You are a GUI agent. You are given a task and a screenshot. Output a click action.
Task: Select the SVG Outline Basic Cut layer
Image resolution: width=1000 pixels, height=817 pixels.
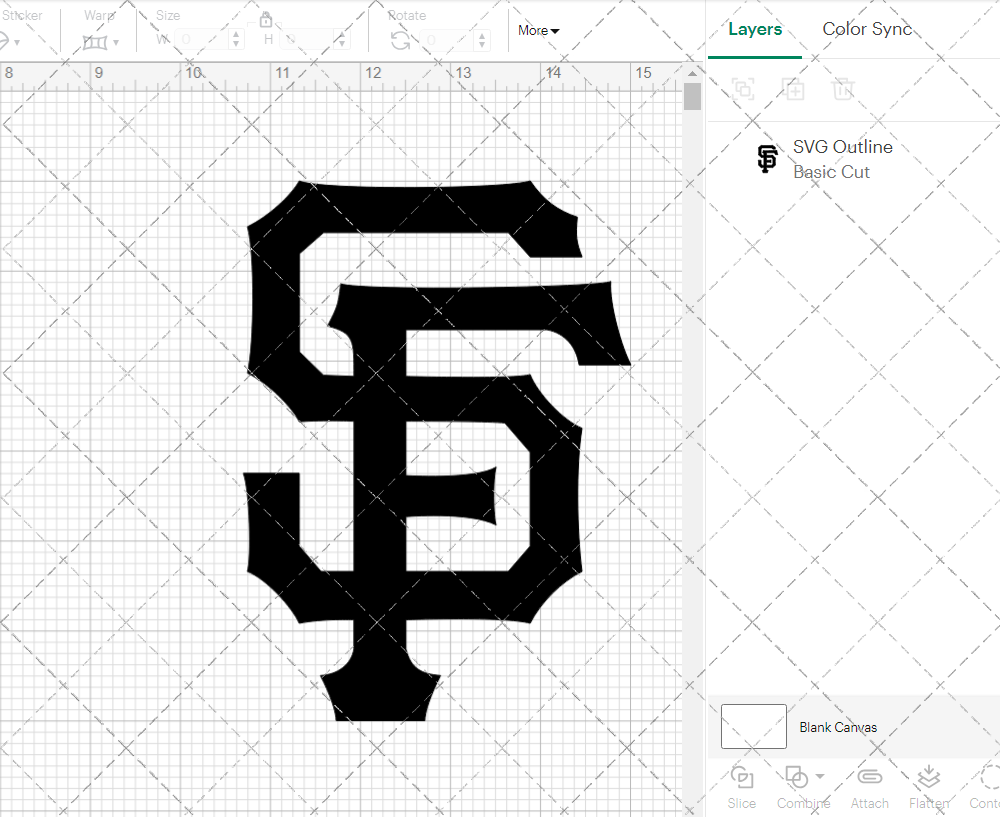(842, 159)
